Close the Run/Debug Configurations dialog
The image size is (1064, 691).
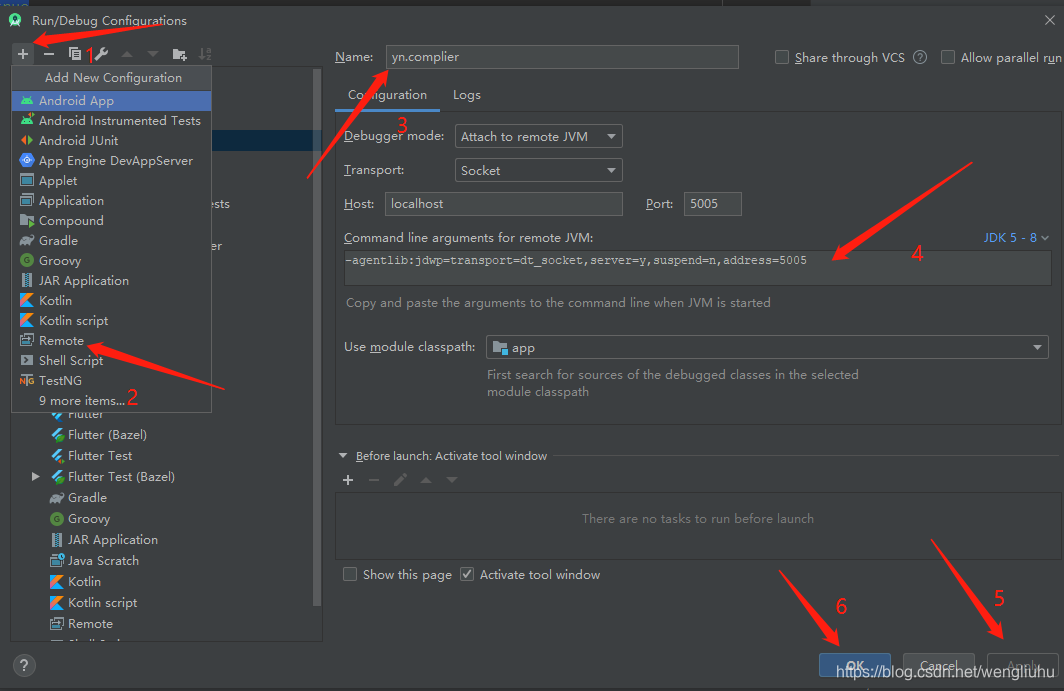coord(1049,20)
